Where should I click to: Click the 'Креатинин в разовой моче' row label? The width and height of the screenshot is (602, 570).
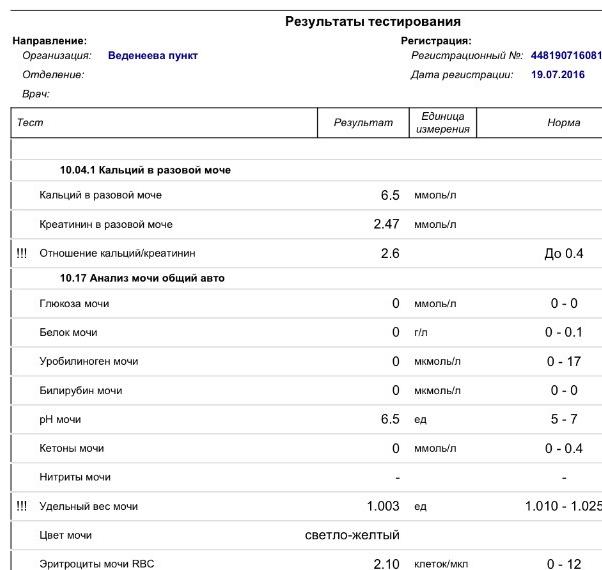coord(106,225)
